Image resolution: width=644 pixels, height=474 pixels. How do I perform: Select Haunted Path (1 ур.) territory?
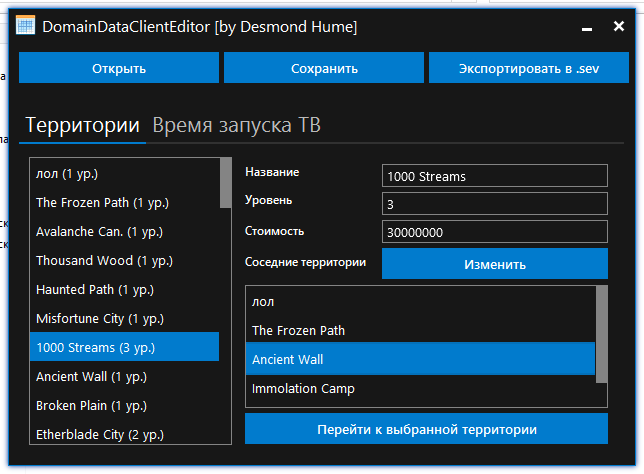[x=125, y=290]
